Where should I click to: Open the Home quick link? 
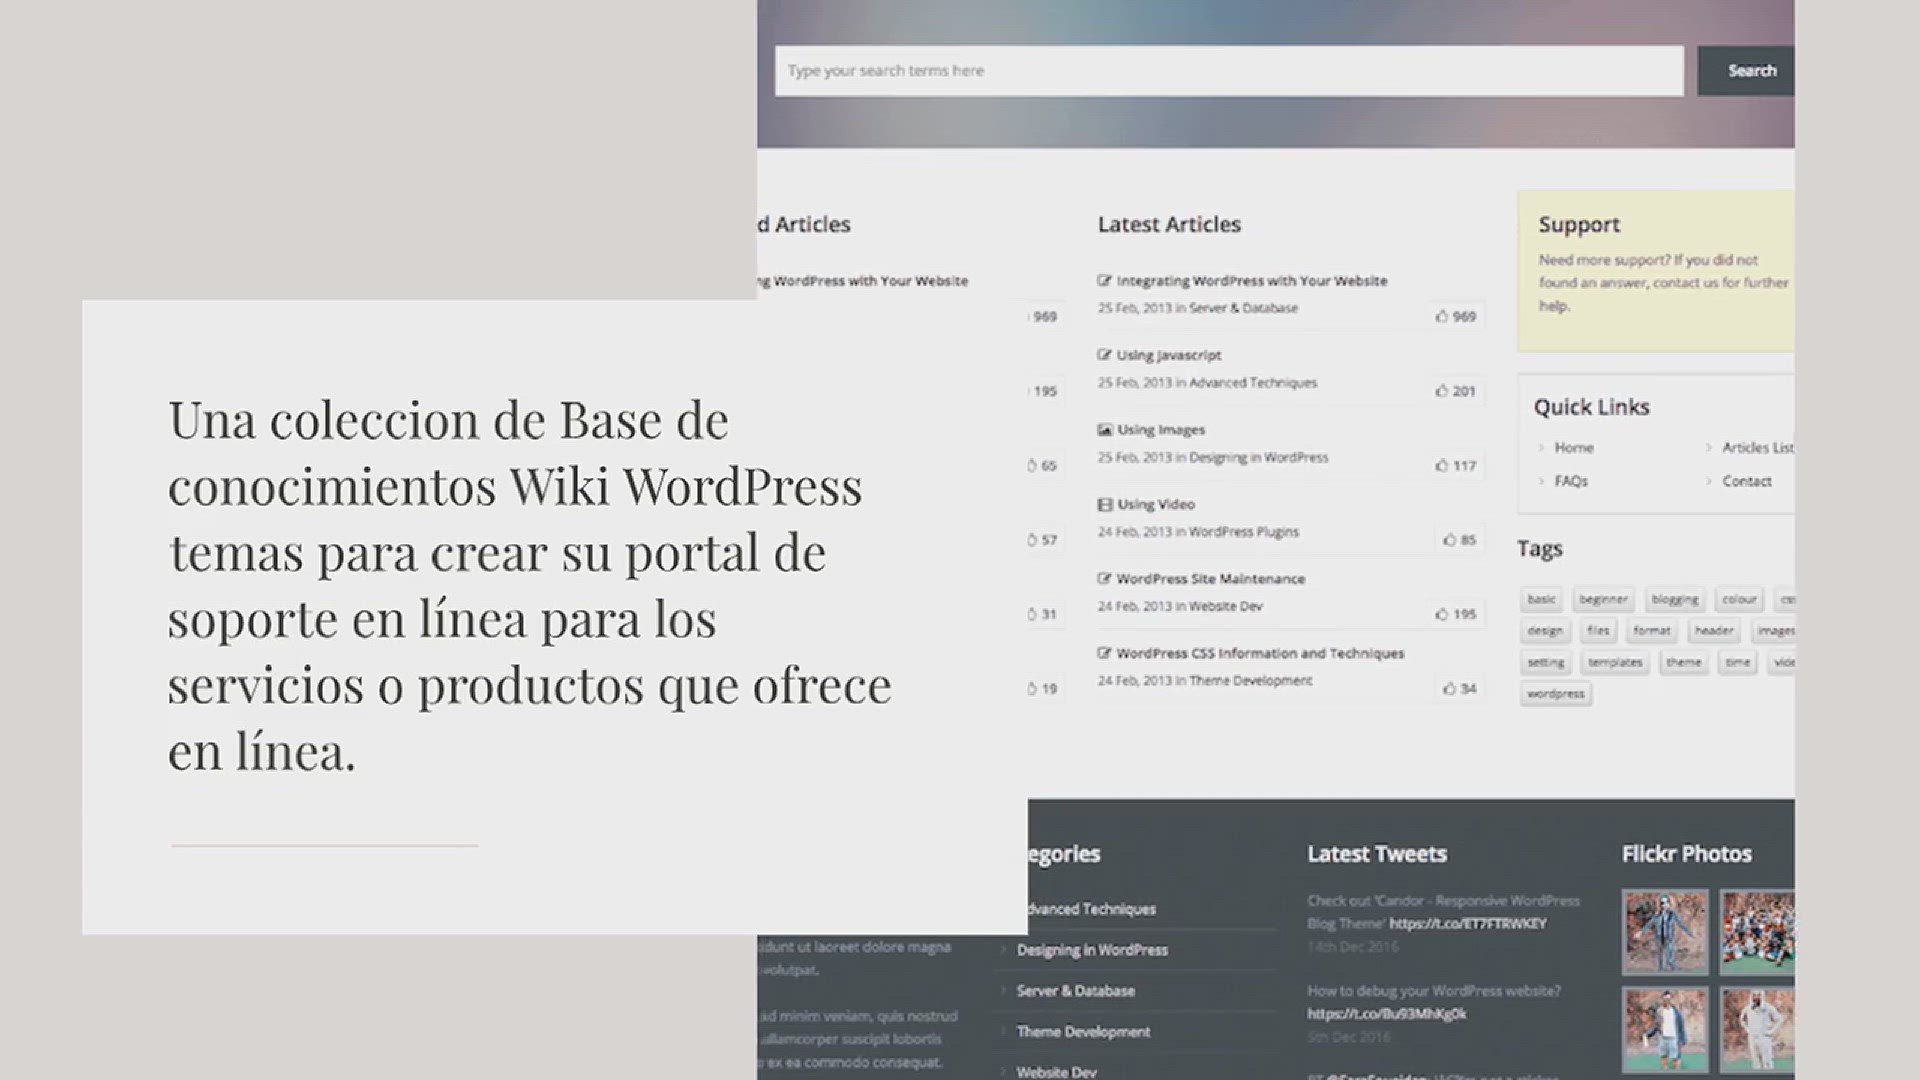1573,448
